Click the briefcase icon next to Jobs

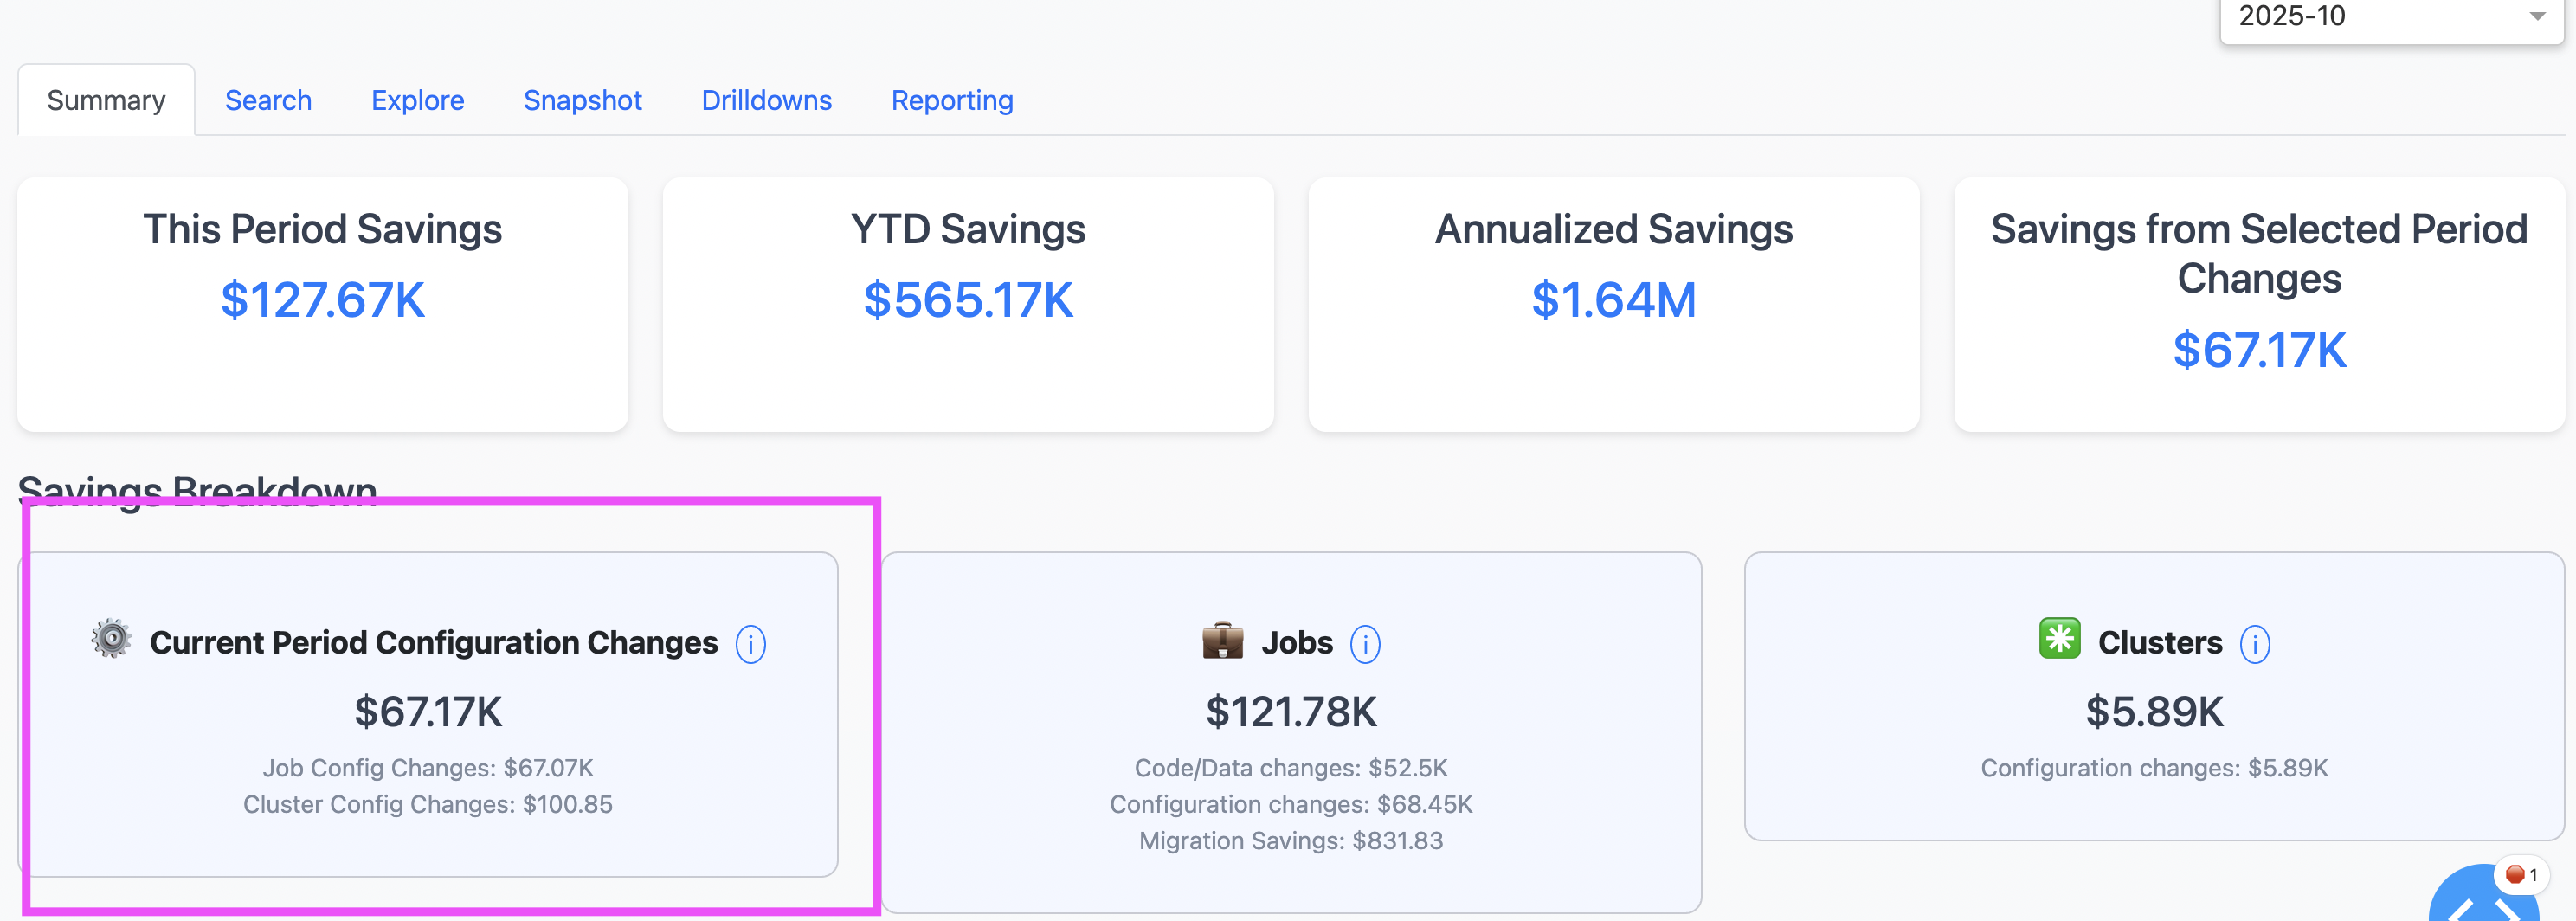coord(1222,640)
